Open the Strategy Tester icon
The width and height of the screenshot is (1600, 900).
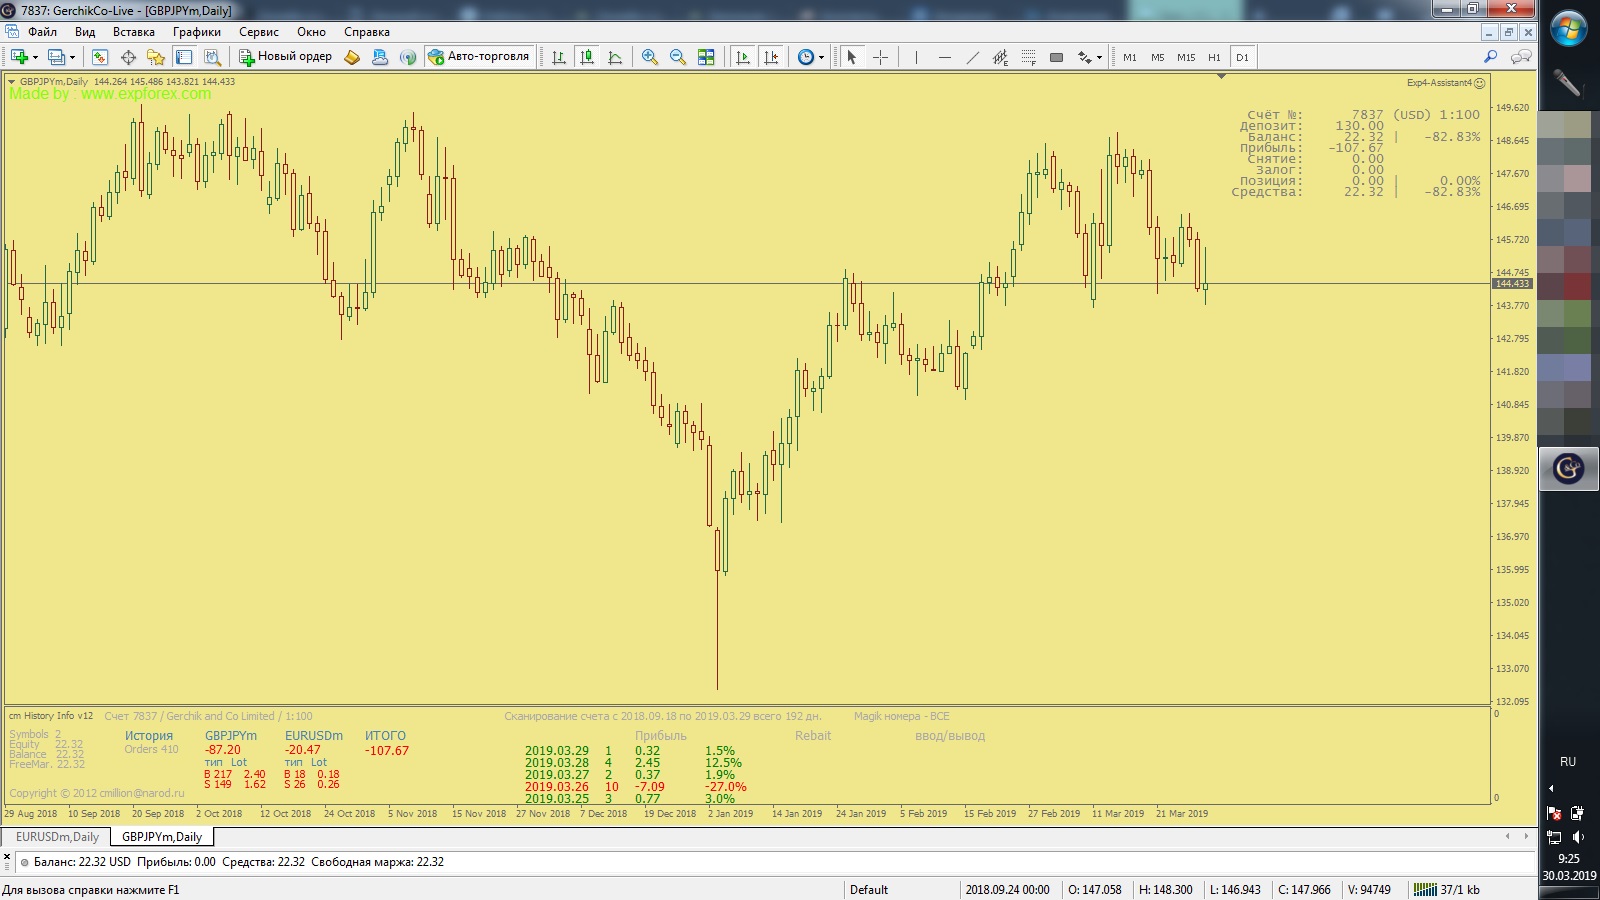click(x=212, y=57)
